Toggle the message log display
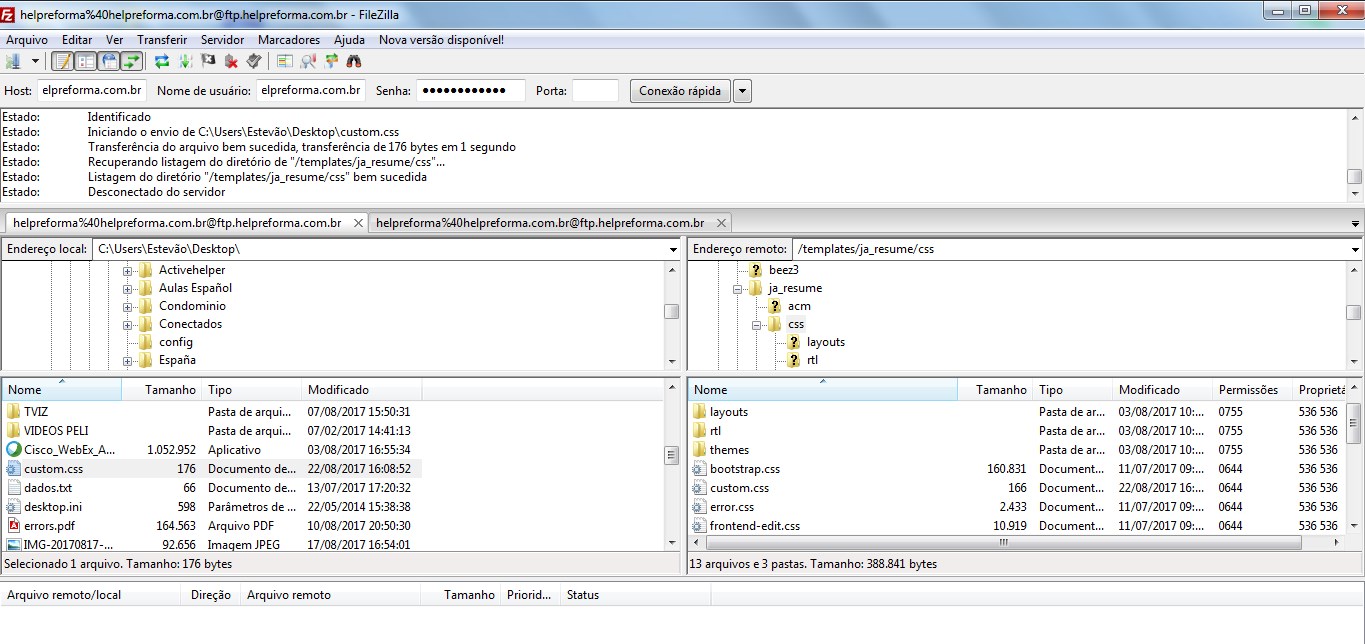Viewport: 1365px width, 644px height. (x=63, y=60)
